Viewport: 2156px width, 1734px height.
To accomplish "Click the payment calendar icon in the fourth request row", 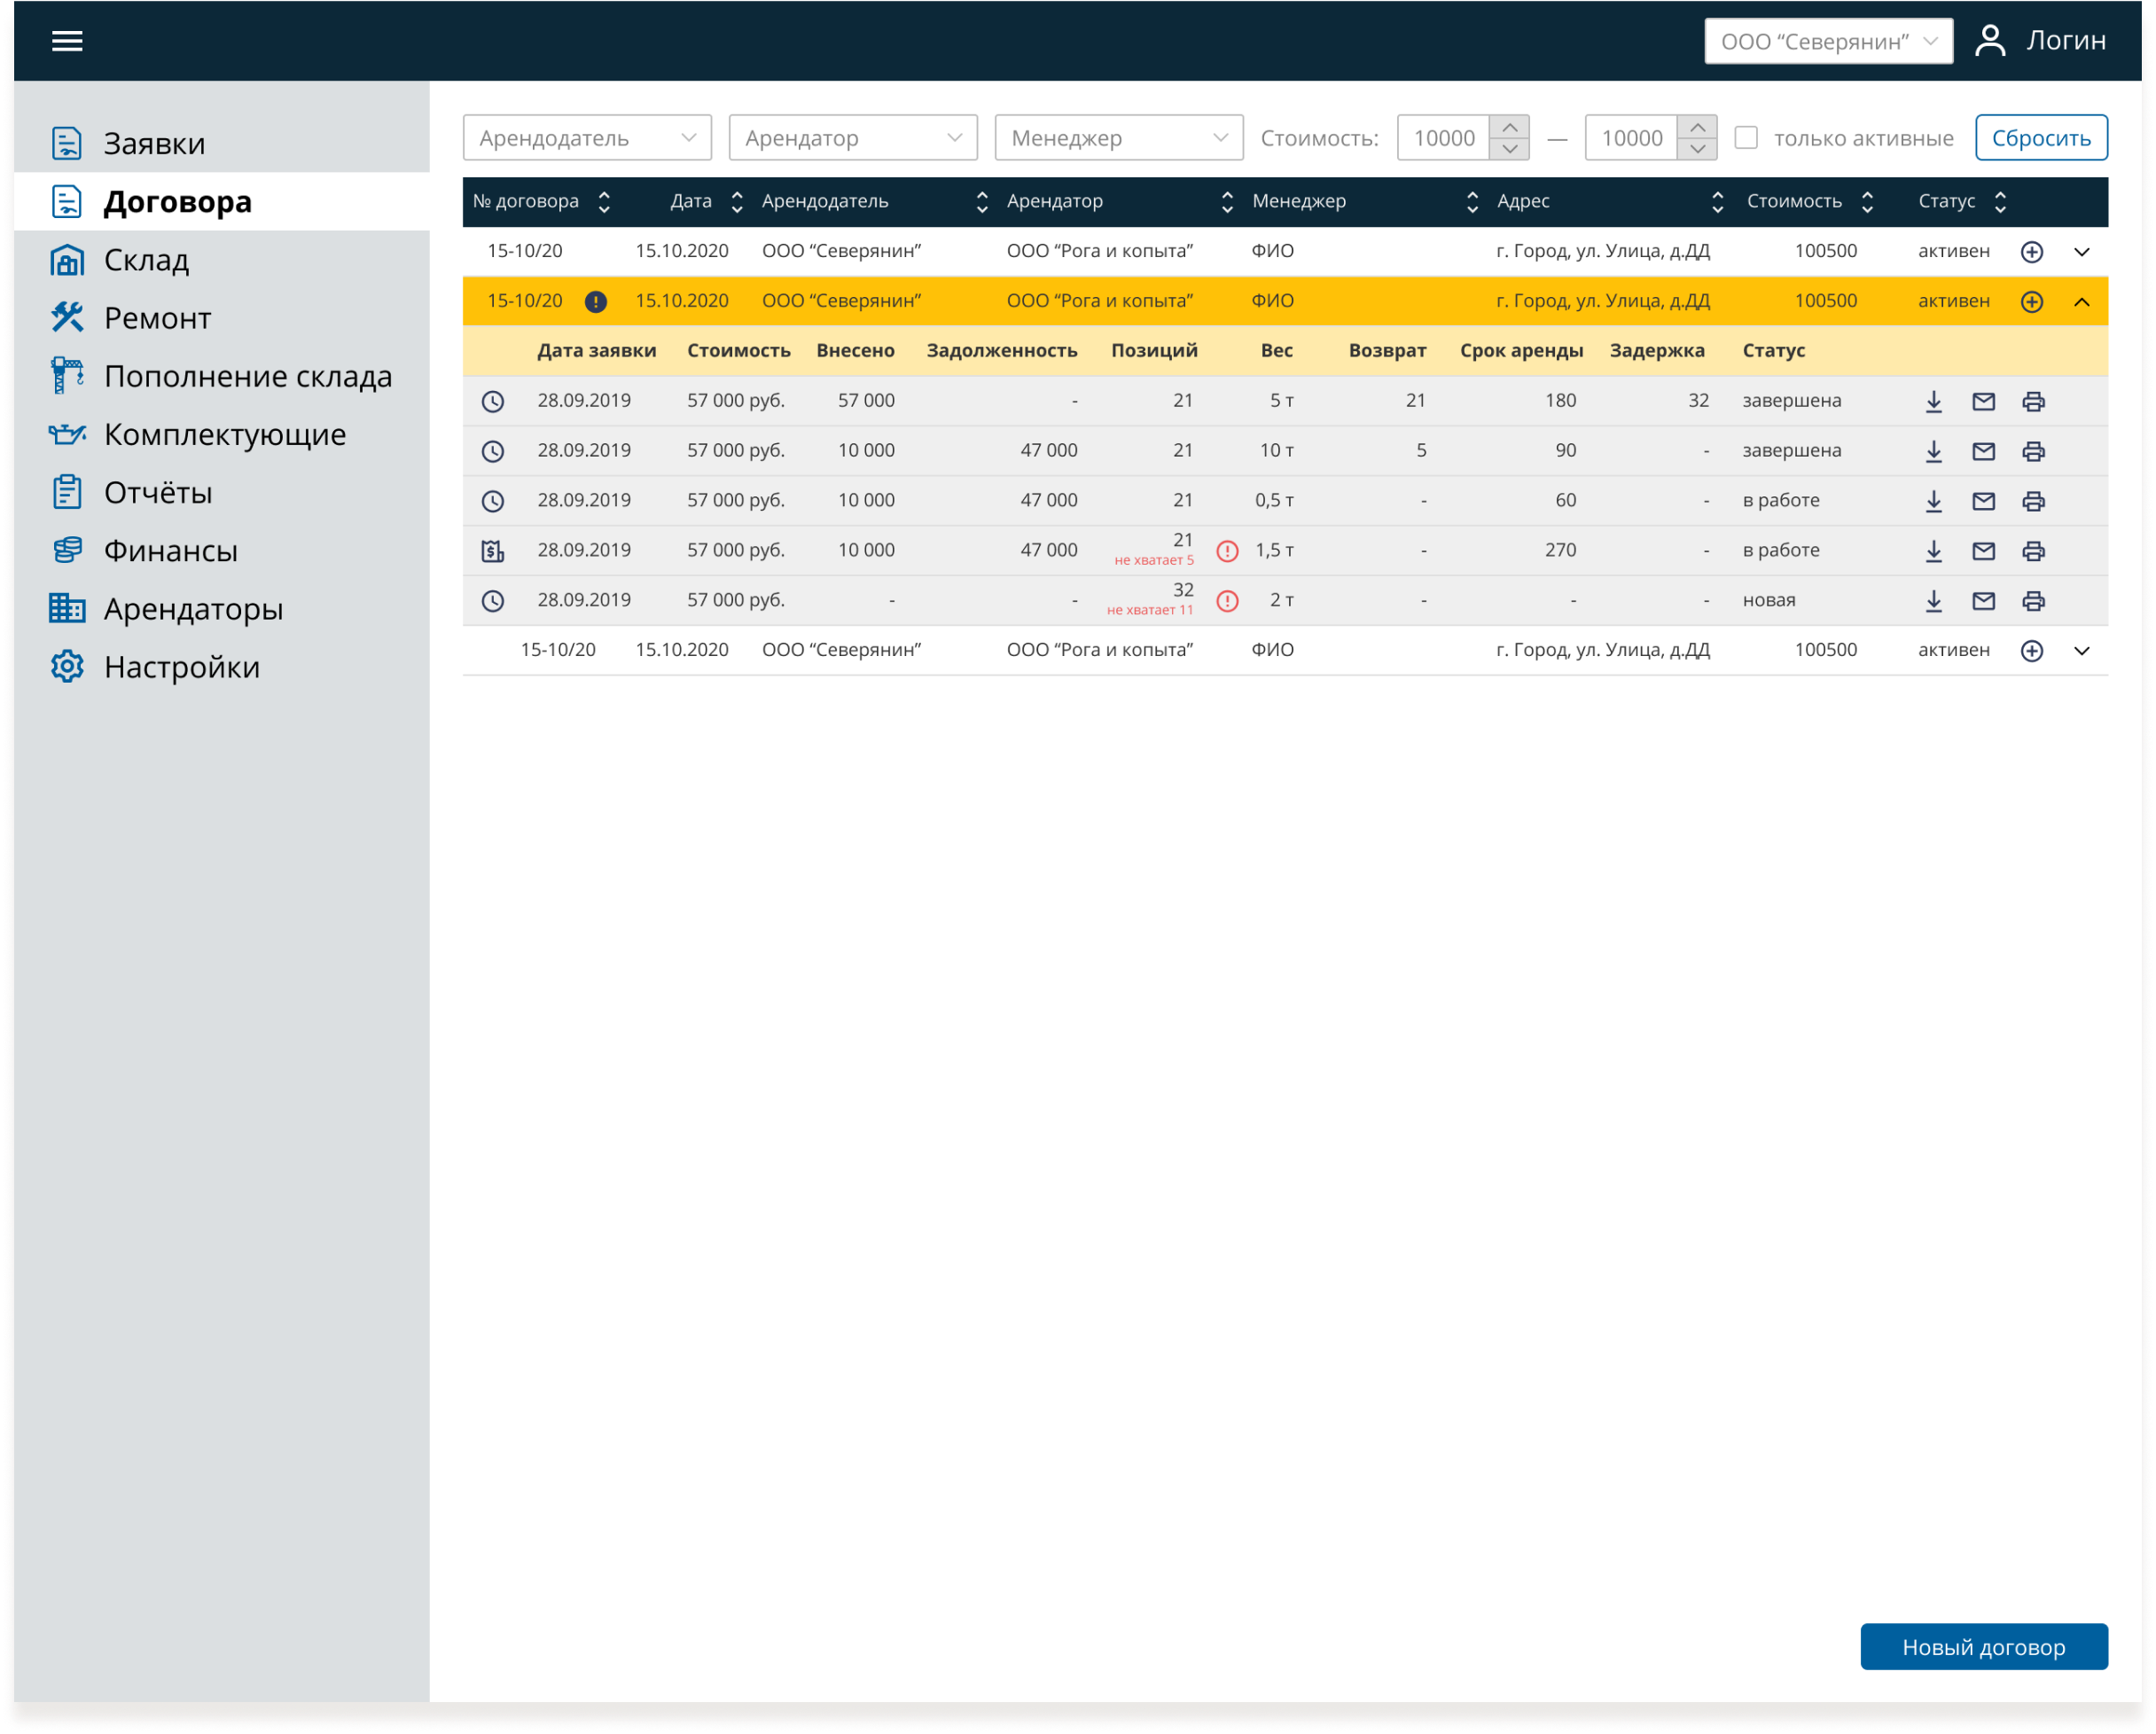I will pos(492,551).
